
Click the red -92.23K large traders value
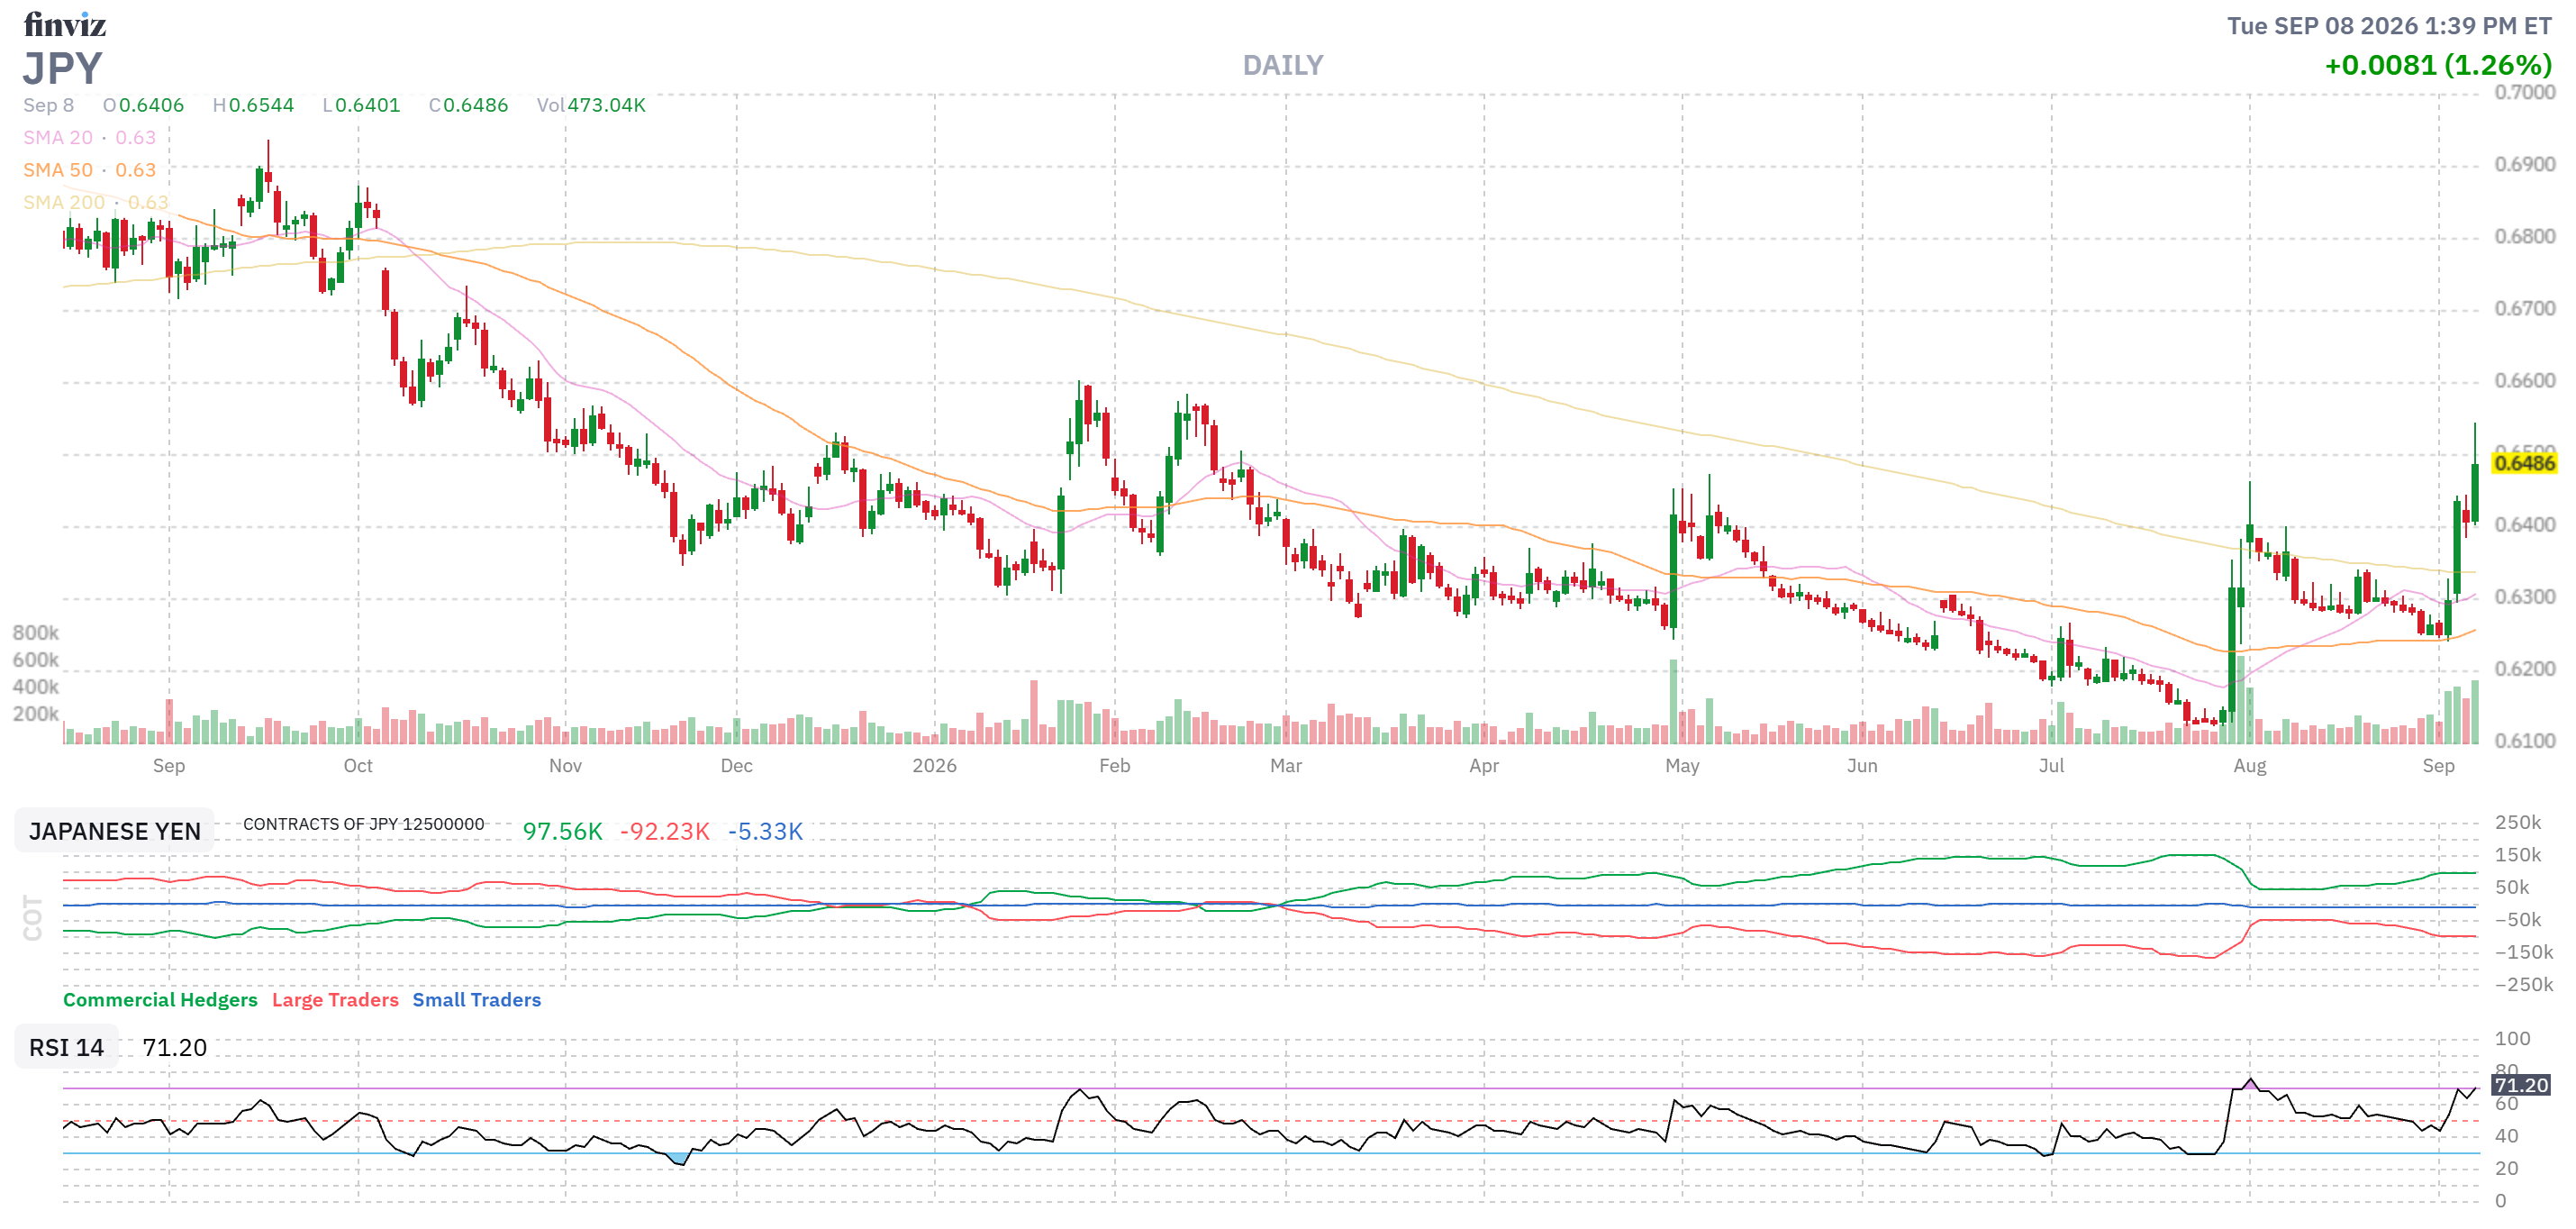pyautogui.click(x=665, y=831)
